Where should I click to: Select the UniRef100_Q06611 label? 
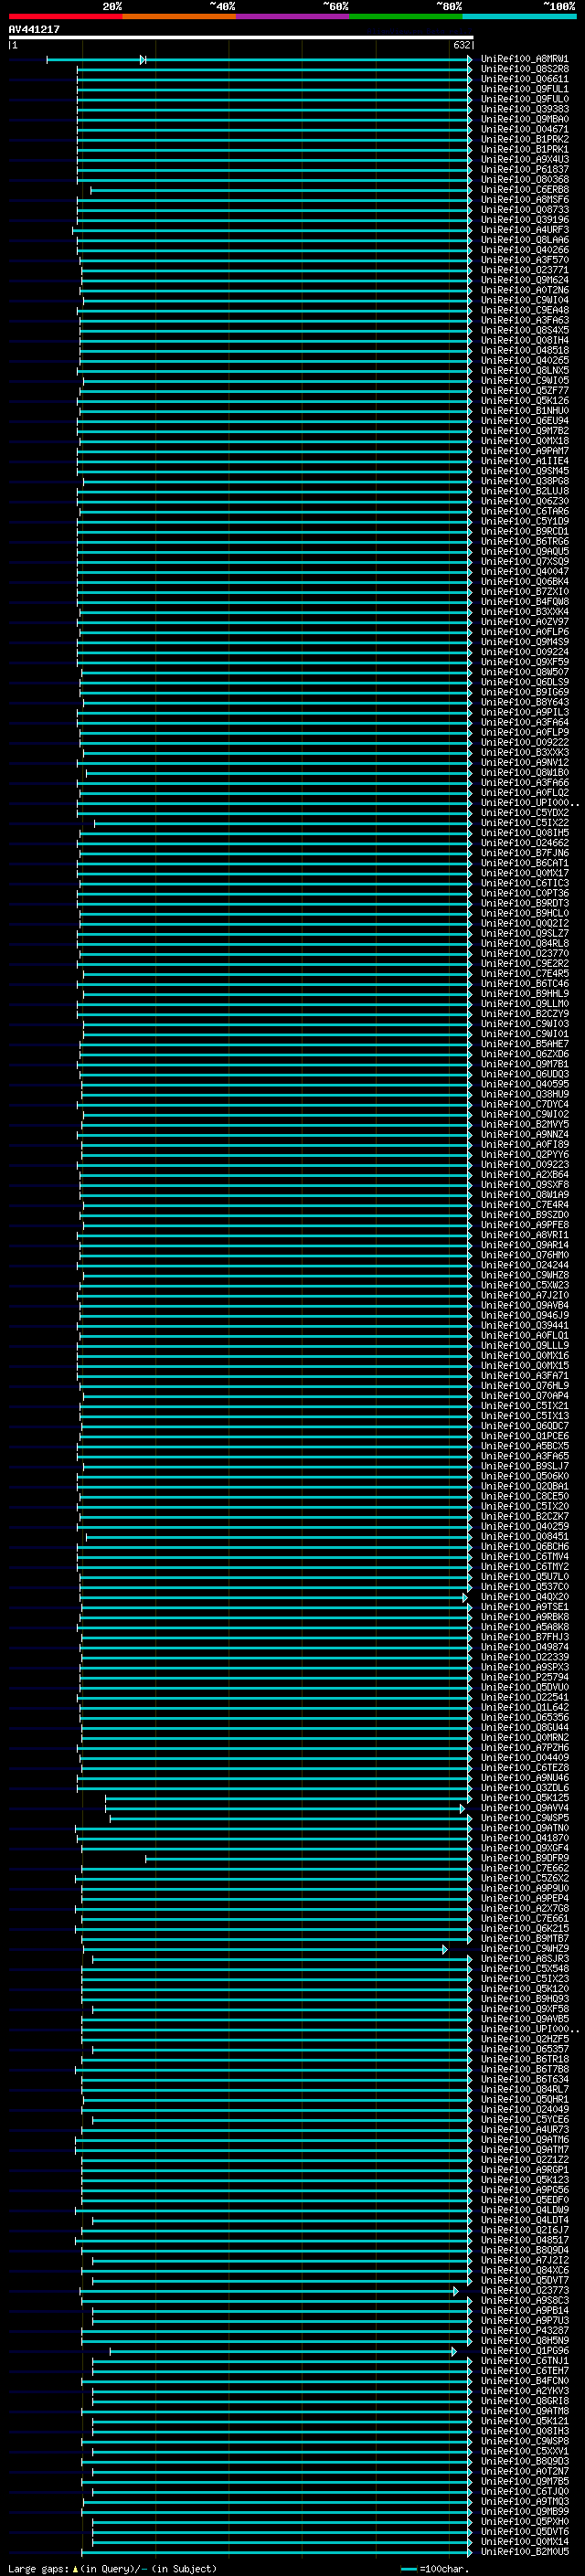click(524, 79)
